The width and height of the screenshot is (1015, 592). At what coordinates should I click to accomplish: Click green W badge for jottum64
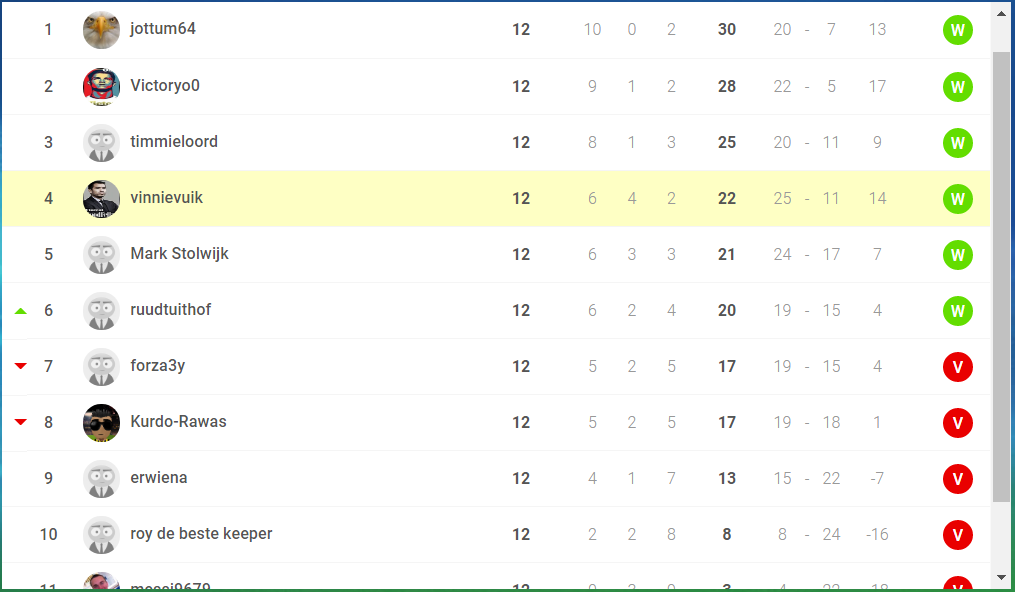(957, 30)
